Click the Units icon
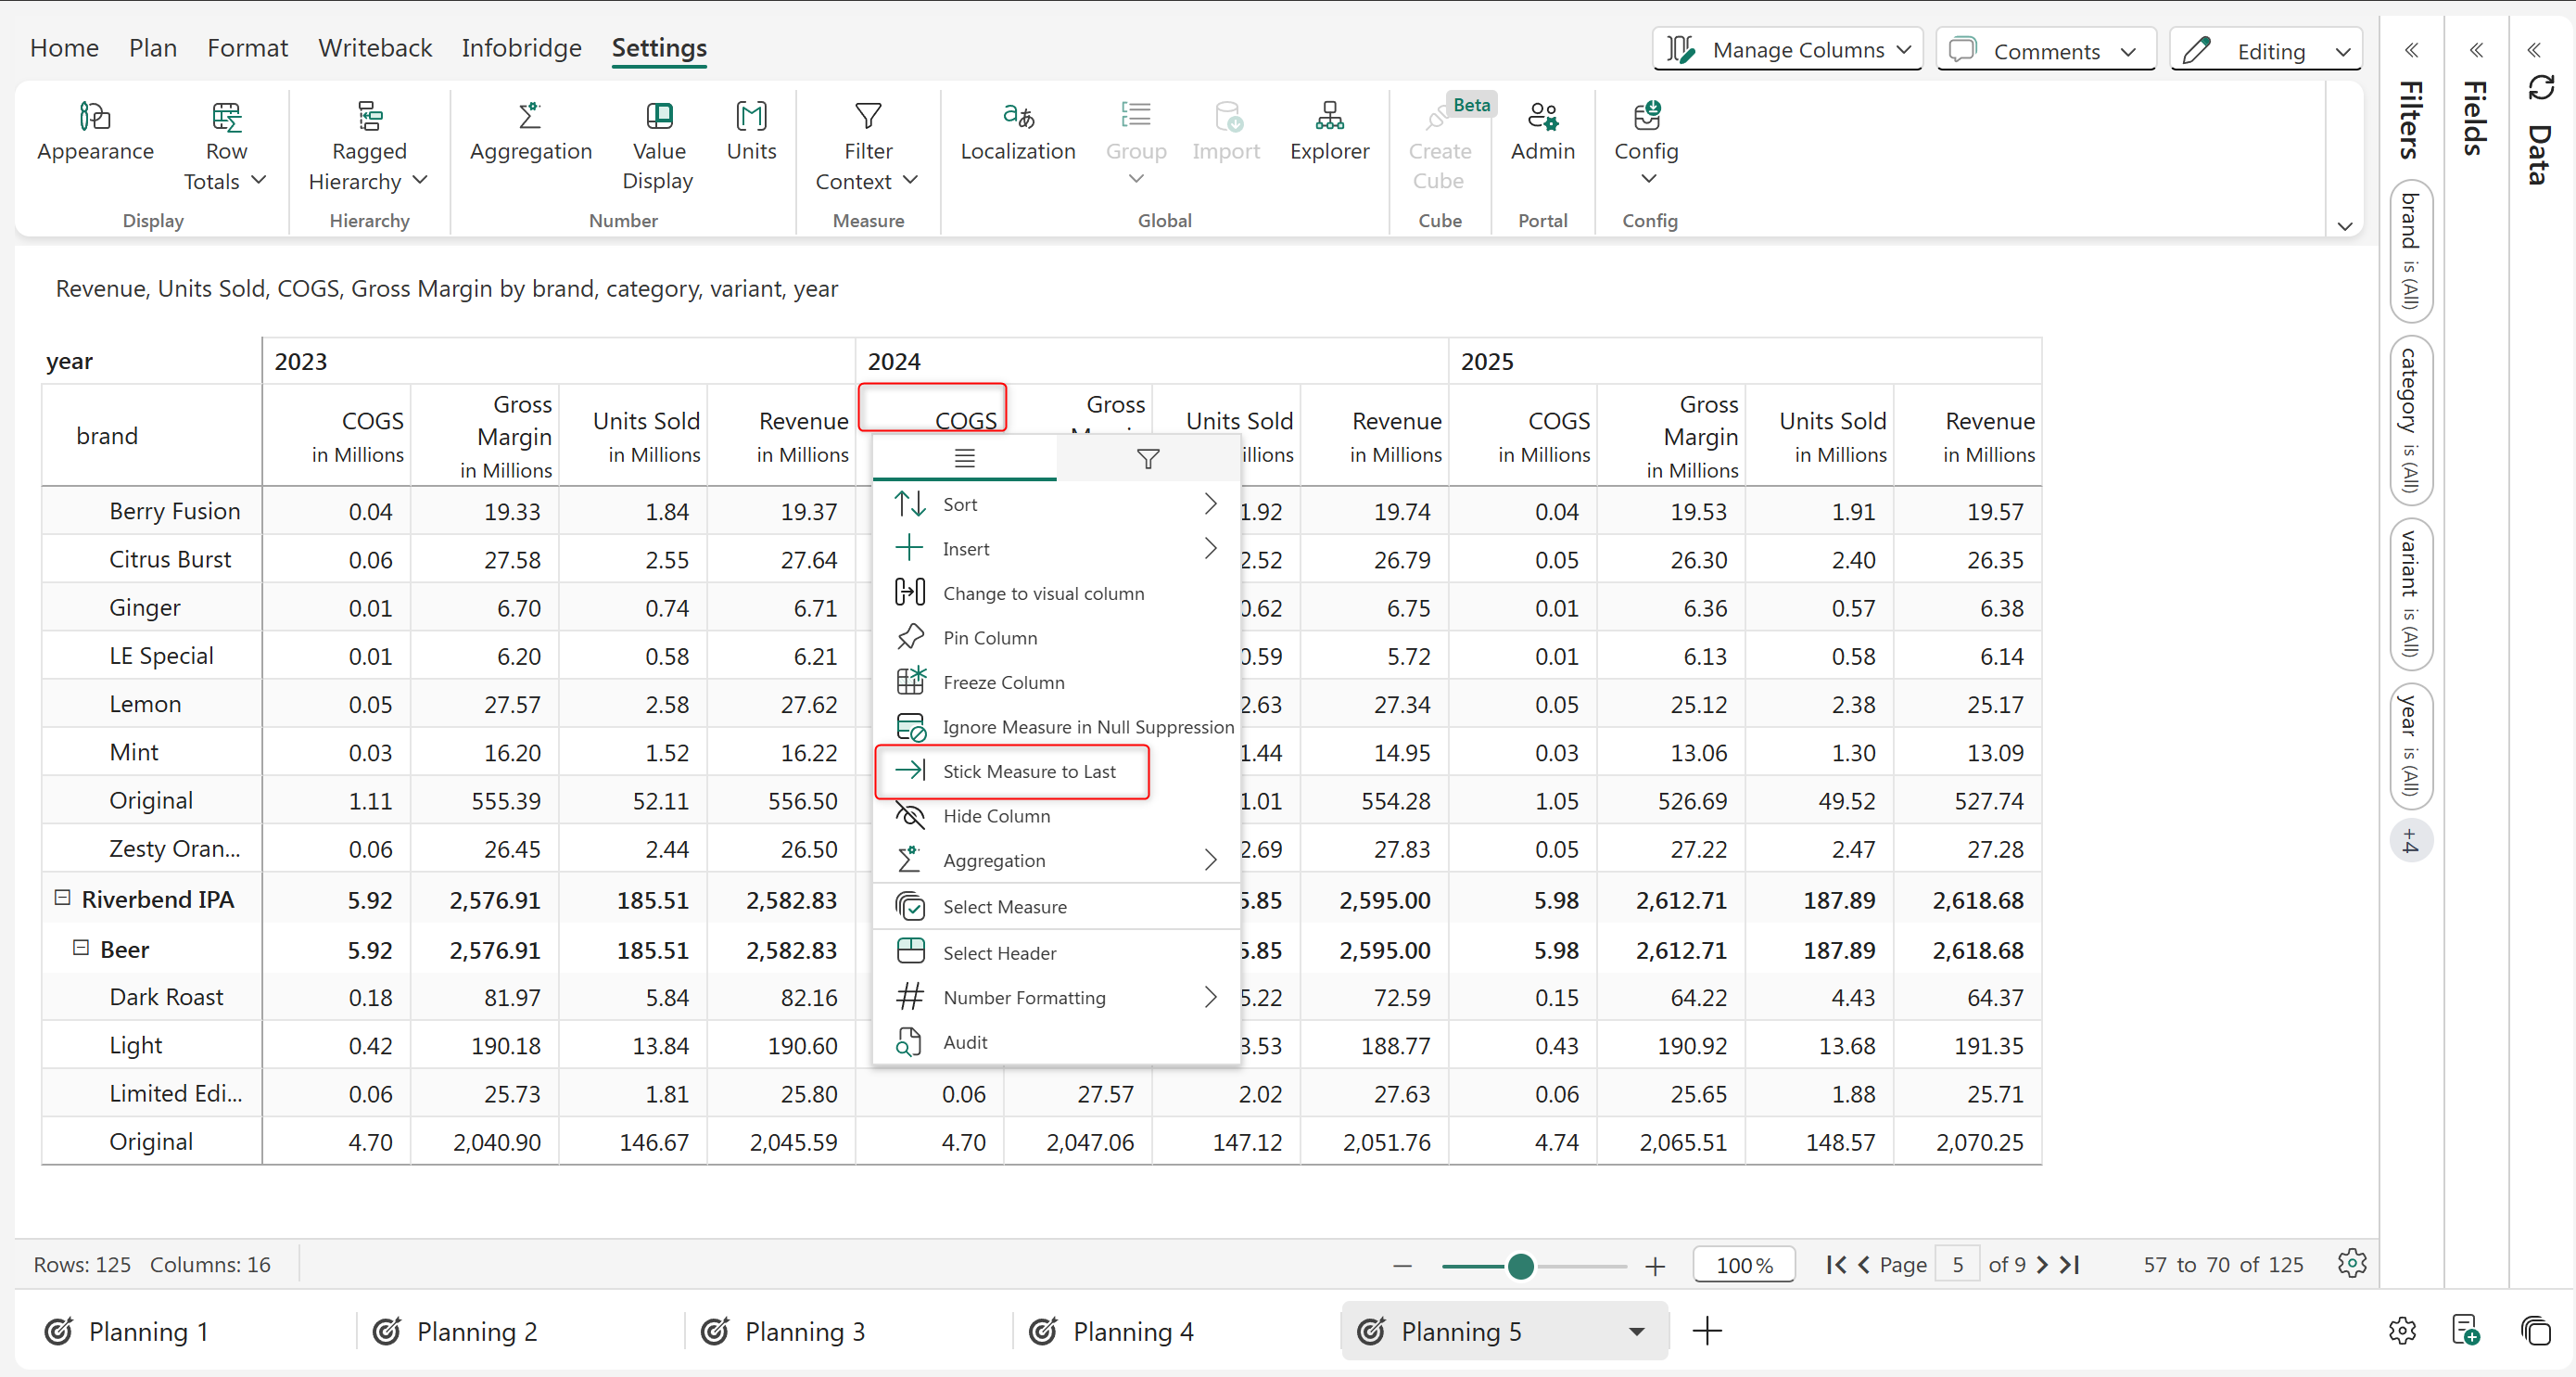2576x1377 pixels. [751, 118]
